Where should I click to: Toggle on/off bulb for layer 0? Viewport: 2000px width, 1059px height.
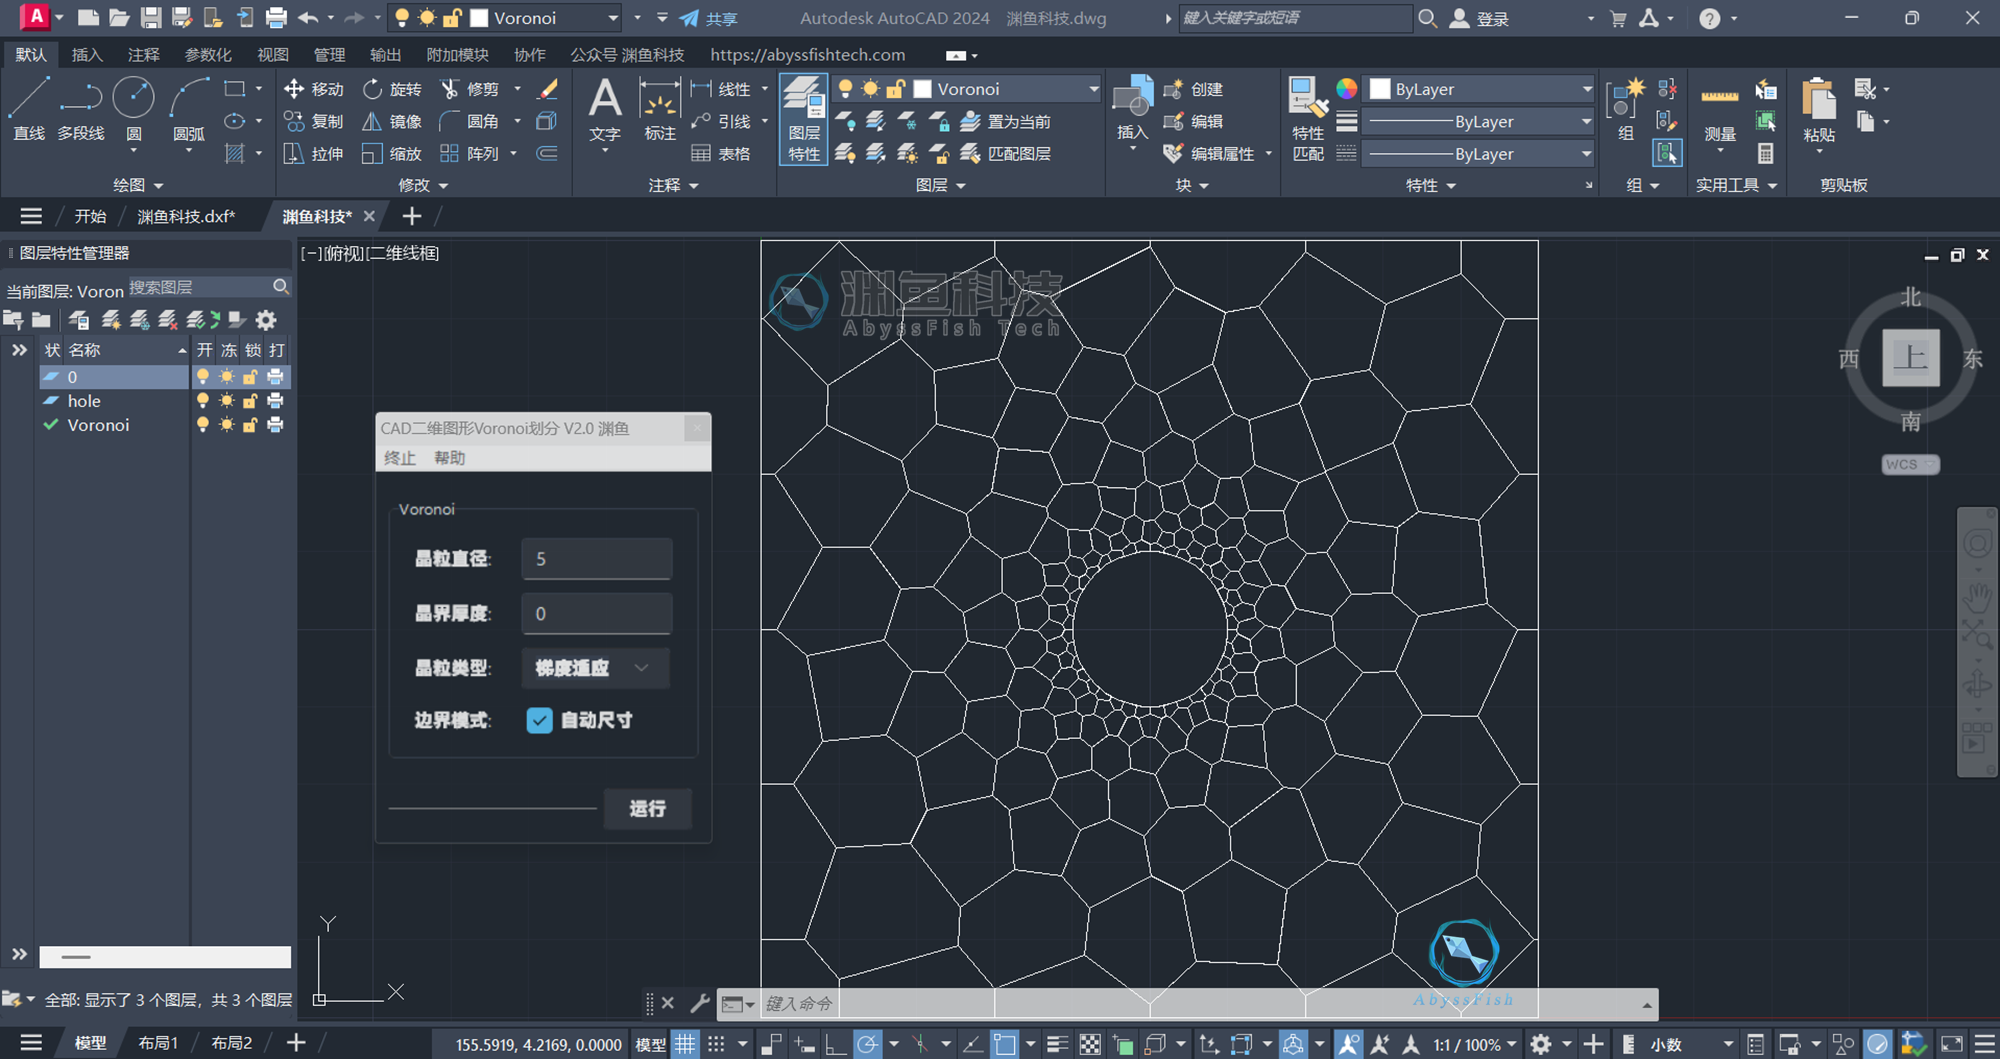[x=203, y=377]
